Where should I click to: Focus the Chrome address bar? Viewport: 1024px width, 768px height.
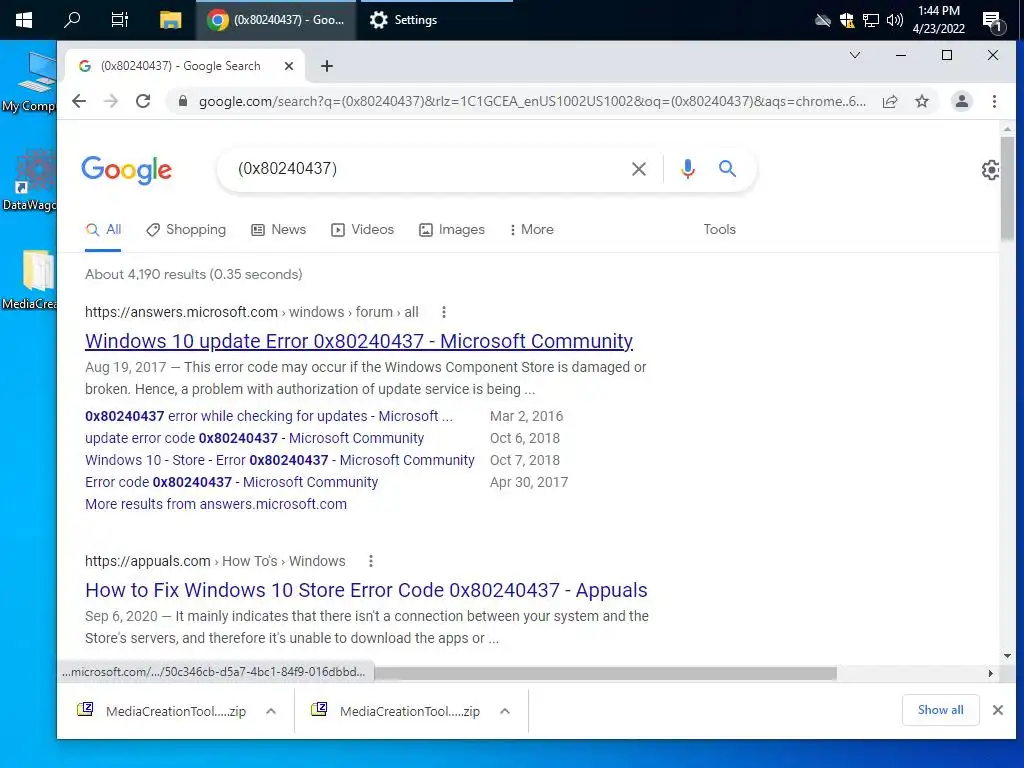532,101
